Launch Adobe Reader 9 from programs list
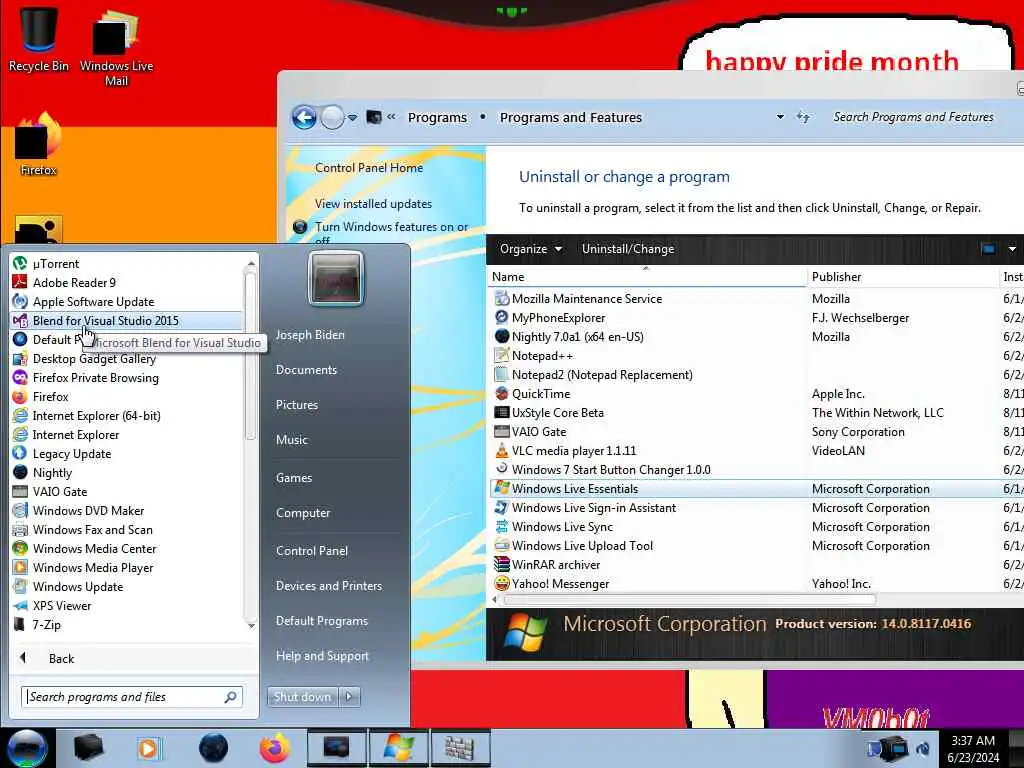The width and height of the screenshot is (1024, 768). [127, 283]
